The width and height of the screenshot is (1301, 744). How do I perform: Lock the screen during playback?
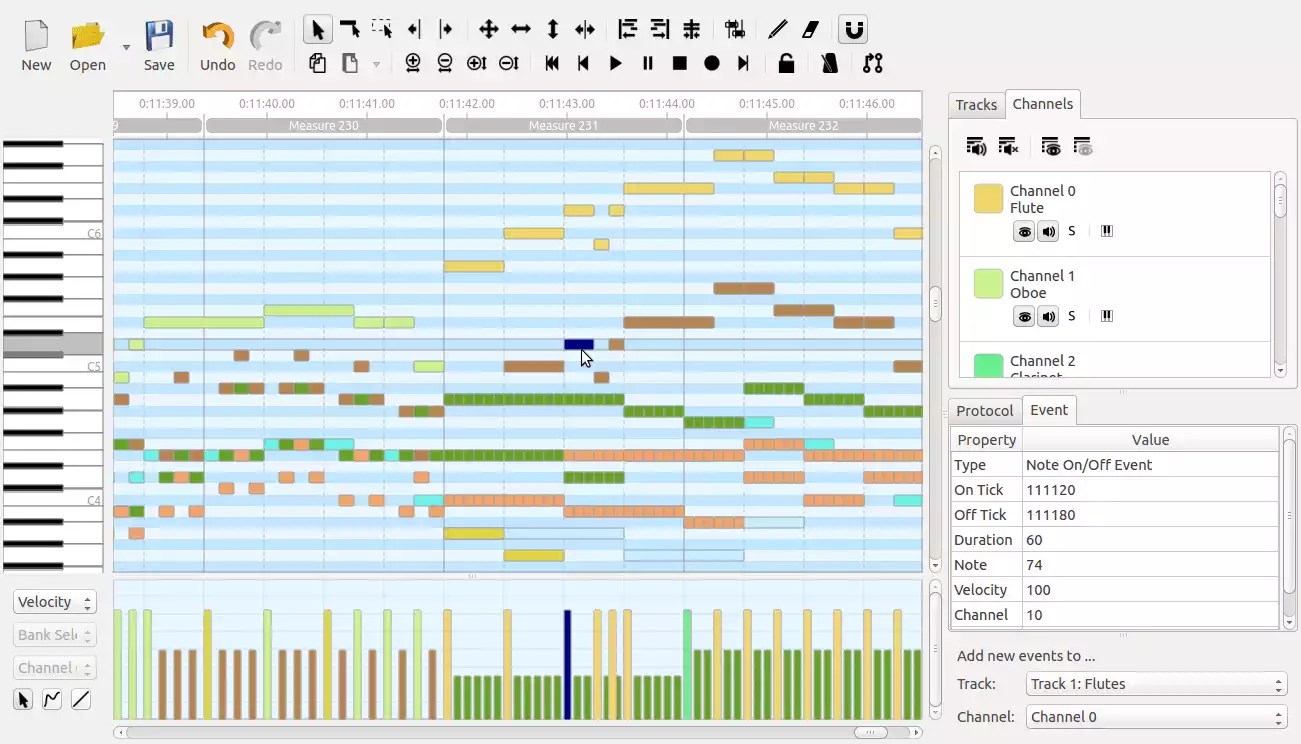786,63
